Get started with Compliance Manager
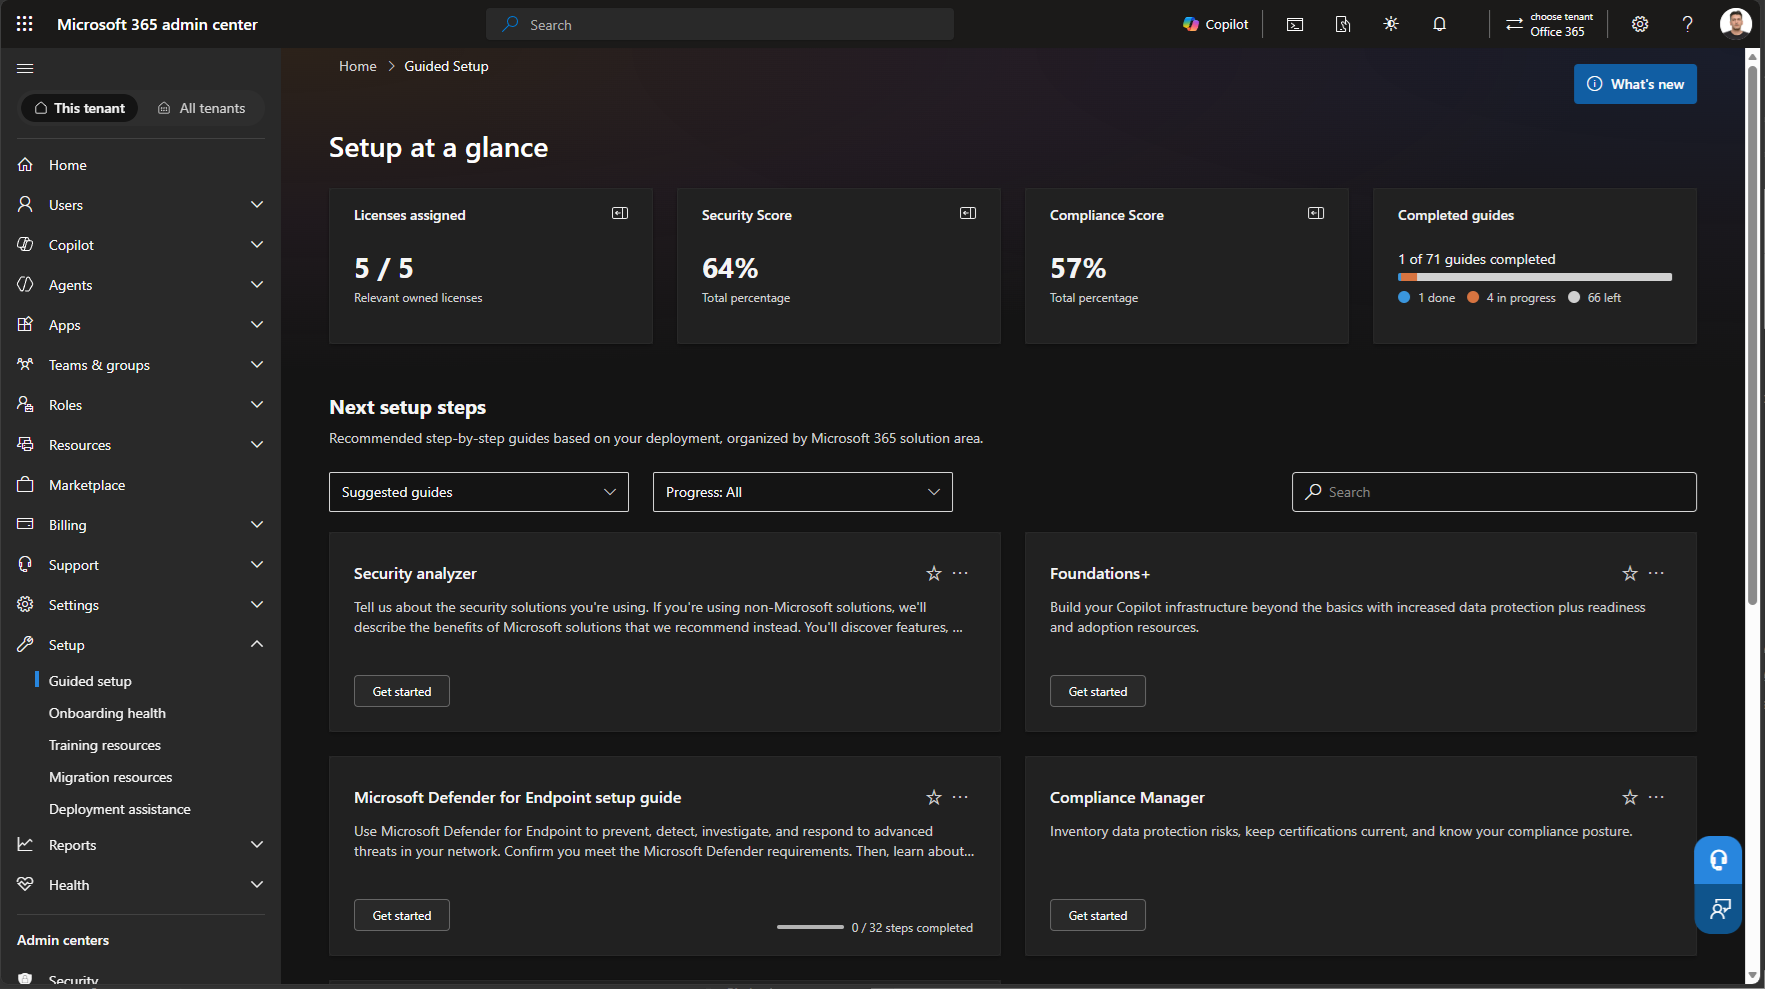Screen dimensions: 1765x989 (1098, 915)
